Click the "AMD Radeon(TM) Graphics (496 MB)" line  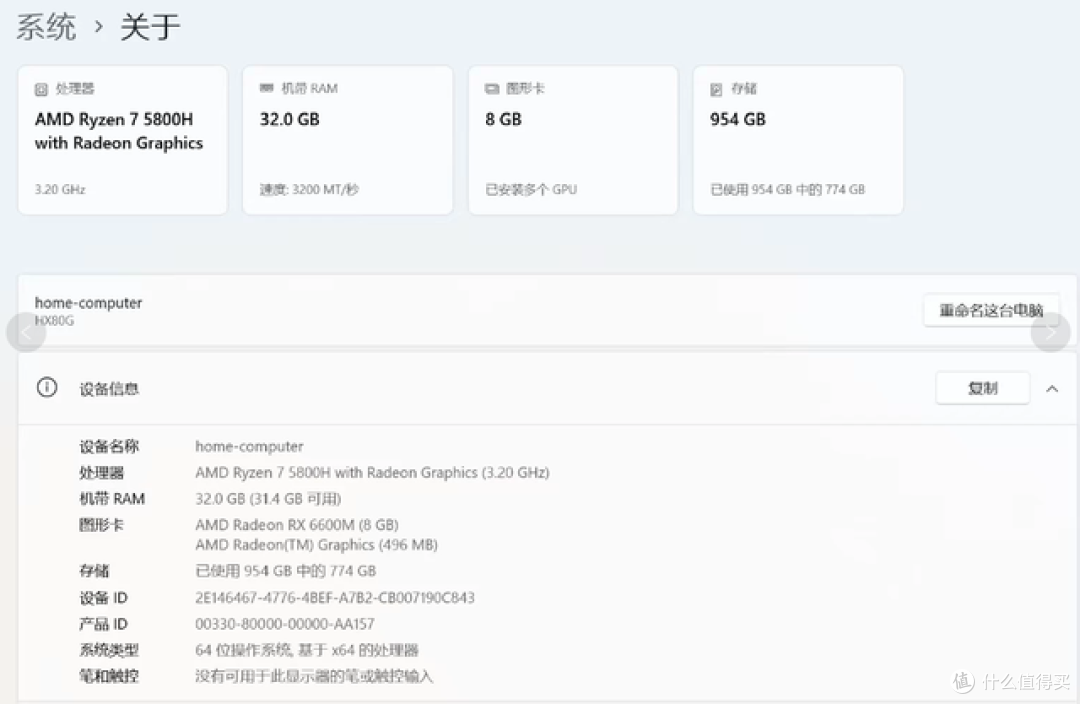[317, 545]
